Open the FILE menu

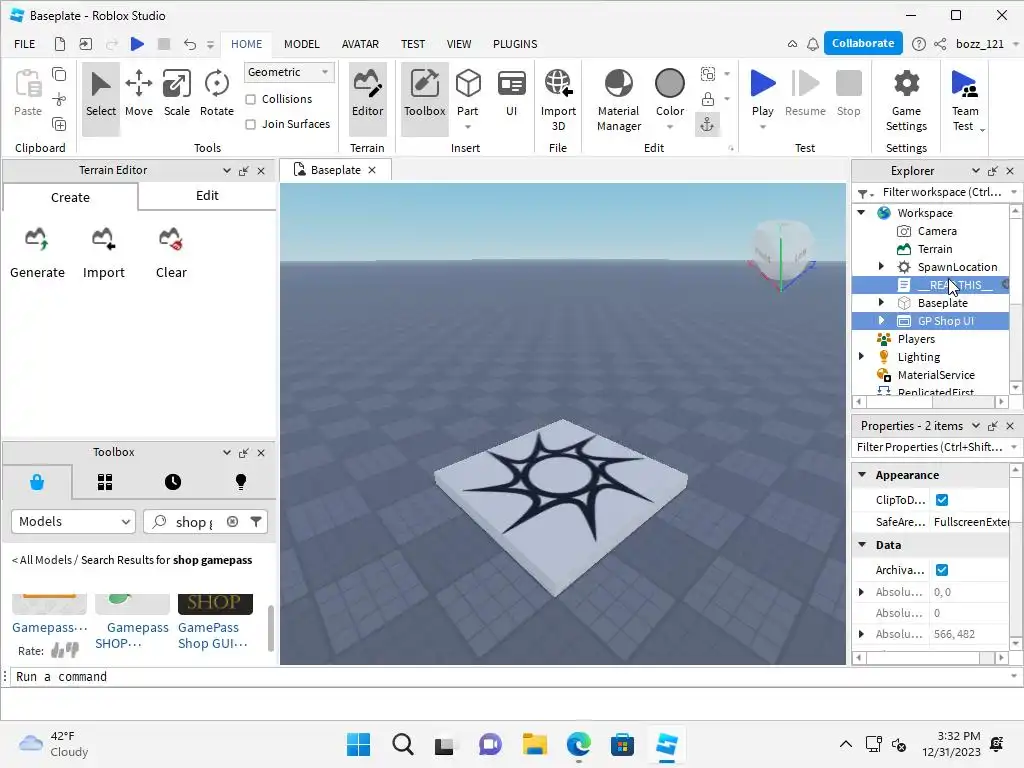(25, 44)
